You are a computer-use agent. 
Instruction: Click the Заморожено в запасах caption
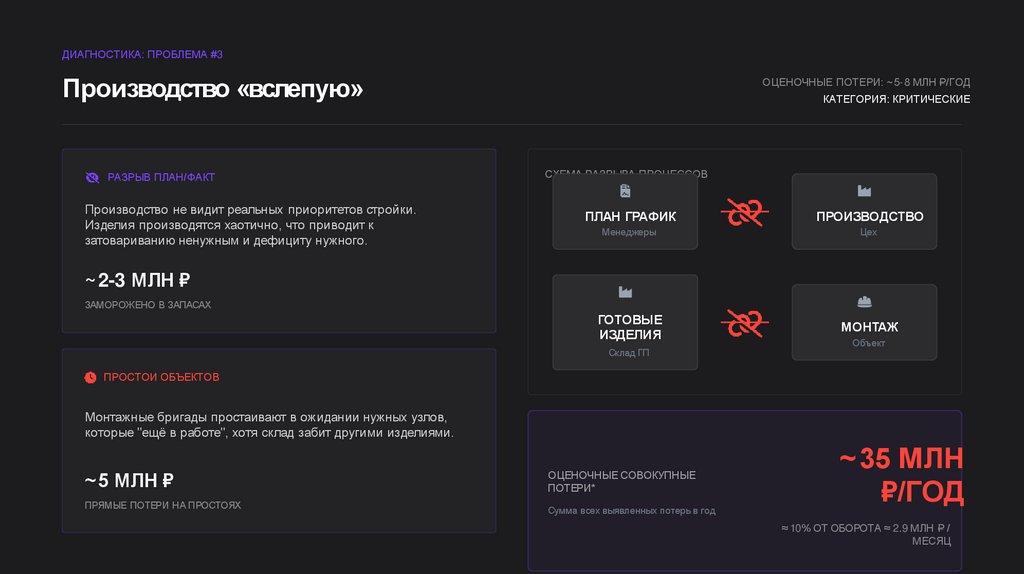pyautogui.click(x=148, y=304)
